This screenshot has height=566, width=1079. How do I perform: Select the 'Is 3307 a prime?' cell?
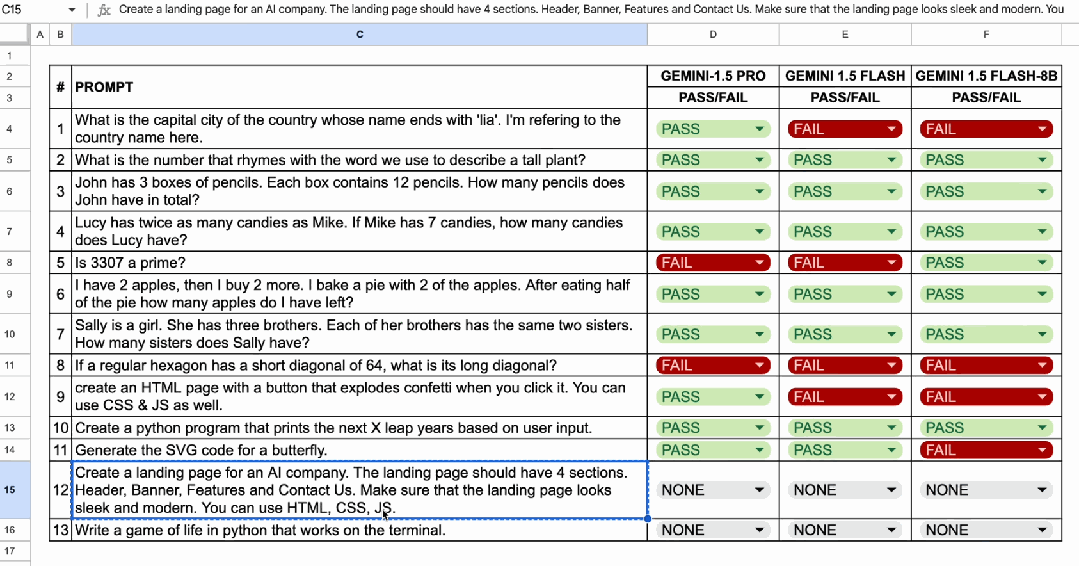click(359, 263)
